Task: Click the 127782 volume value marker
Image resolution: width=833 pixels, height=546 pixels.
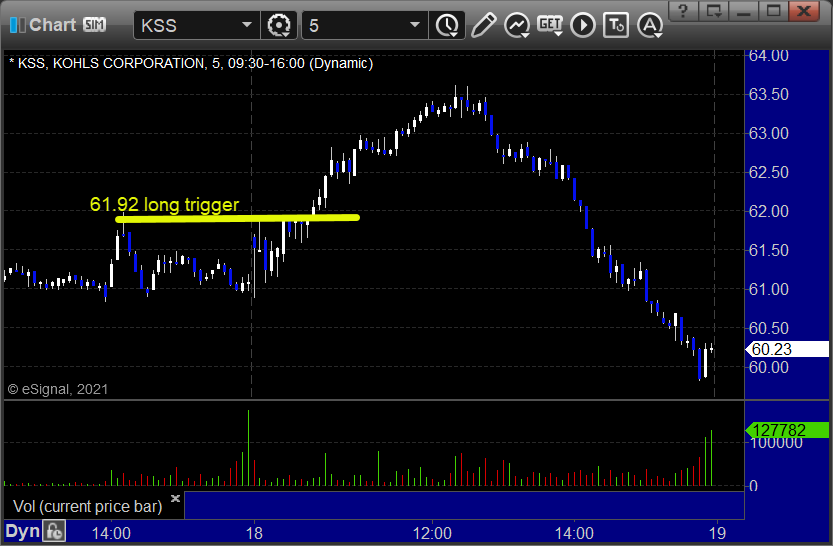Action: [x=787, y=430]
